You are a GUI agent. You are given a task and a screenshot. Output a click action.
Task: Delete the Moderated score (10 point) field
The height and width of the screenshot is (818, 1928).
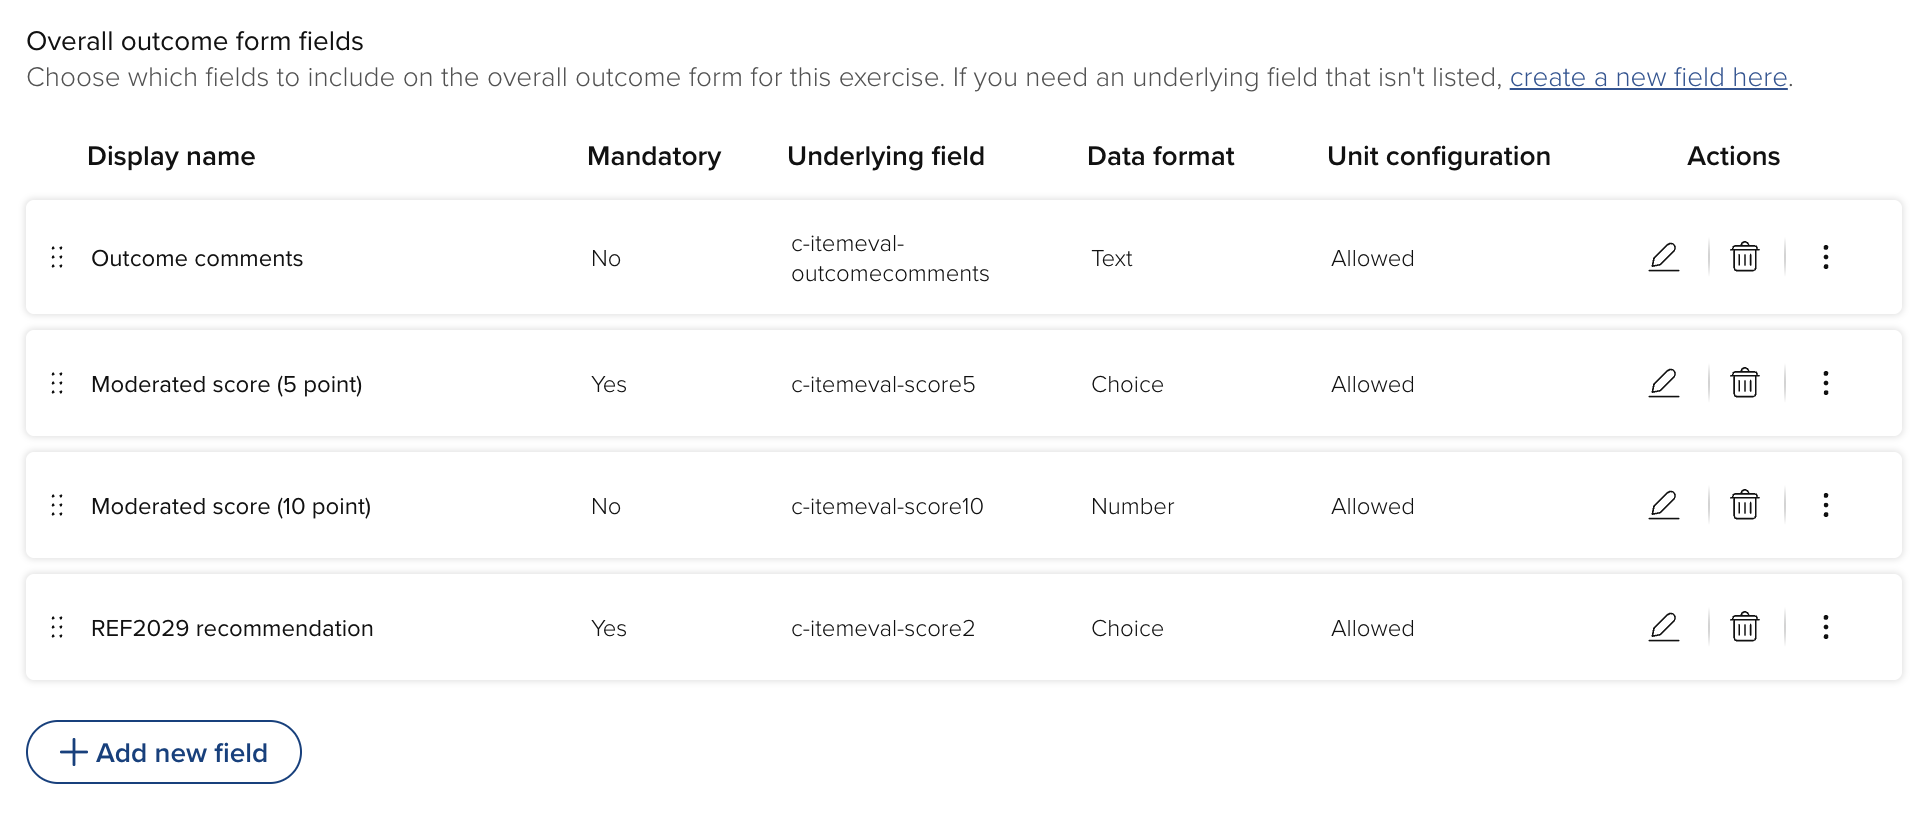click(1745, 505)
